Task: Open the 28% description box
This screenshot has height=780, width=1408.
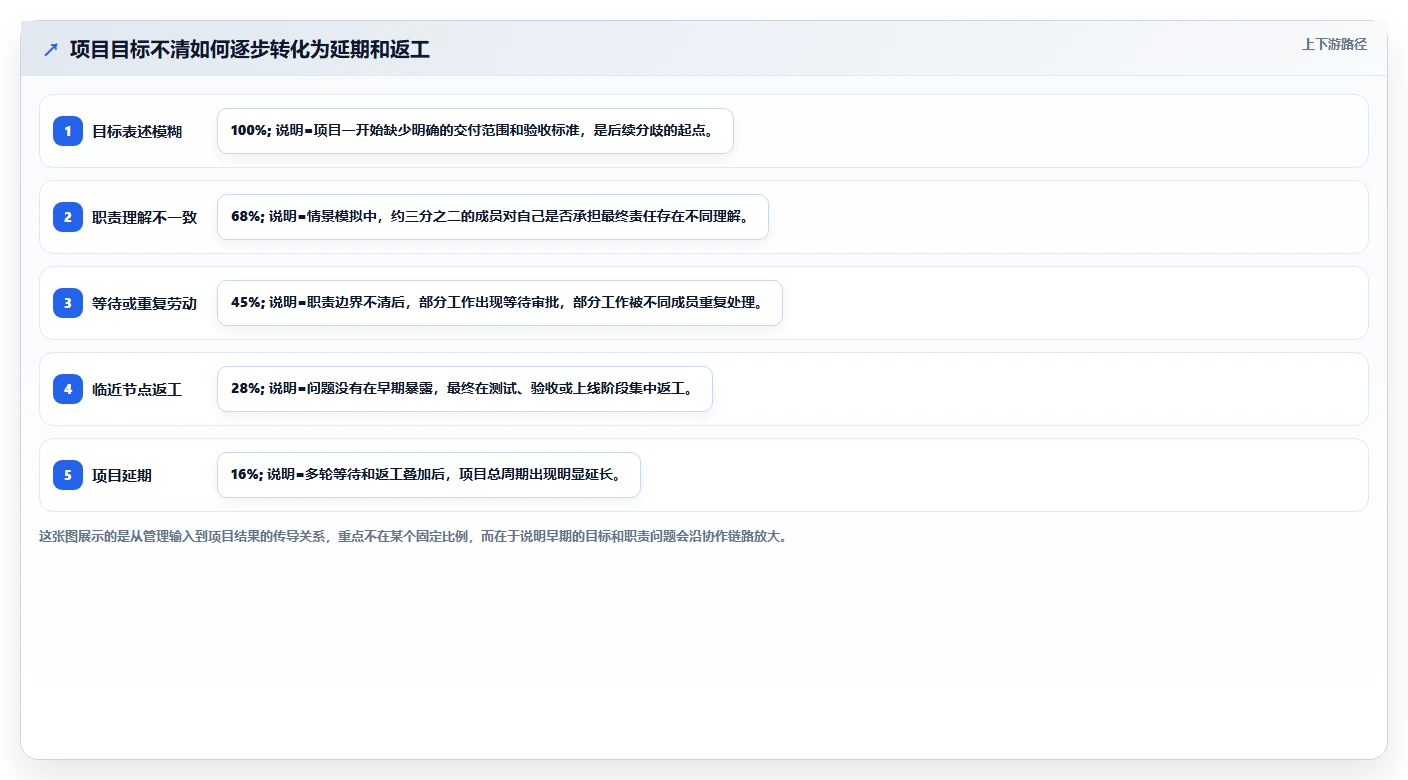Action: click(x=465, y=389)
